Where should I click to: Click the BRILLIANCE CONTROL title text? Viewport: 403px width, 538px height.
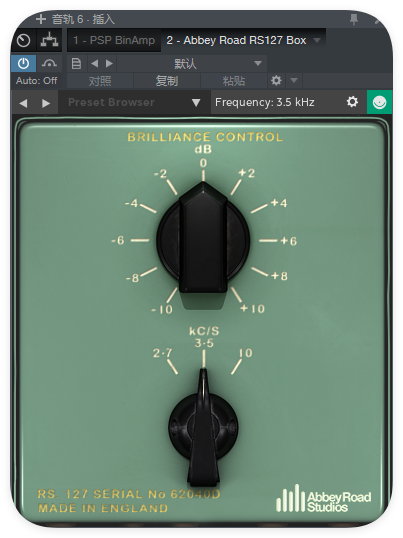tap(205, 137)
